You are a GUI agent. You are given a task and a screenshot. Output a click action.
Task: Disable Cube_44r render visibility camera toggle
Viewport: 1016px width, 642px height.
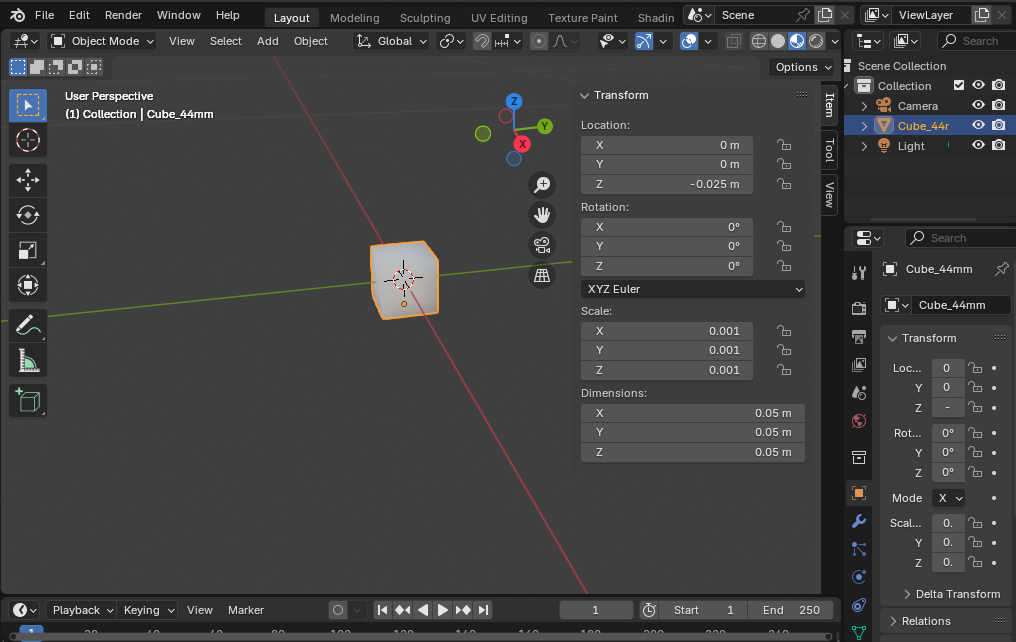(x=996, y=125)
